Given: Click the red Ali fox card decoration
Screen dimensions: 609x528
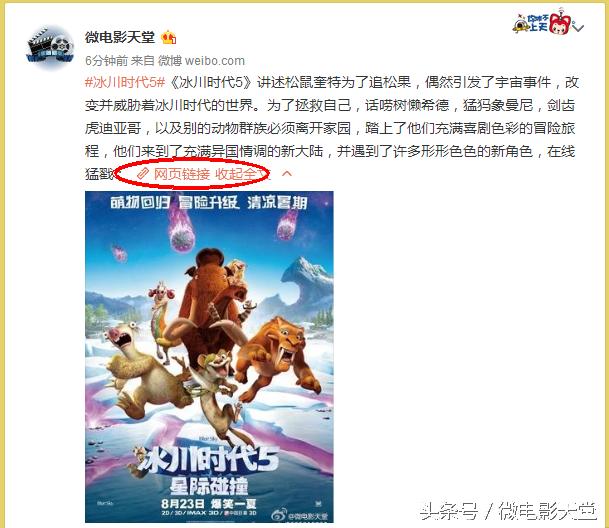Looking at the screenshot, I should click(x=560, y=23).
